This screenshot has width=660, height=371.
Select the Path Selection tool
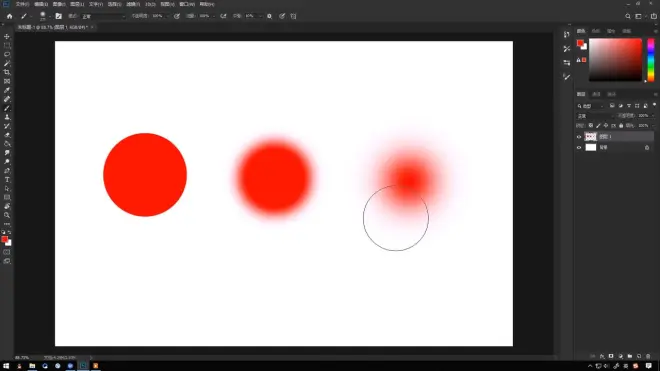click(7, 189)
